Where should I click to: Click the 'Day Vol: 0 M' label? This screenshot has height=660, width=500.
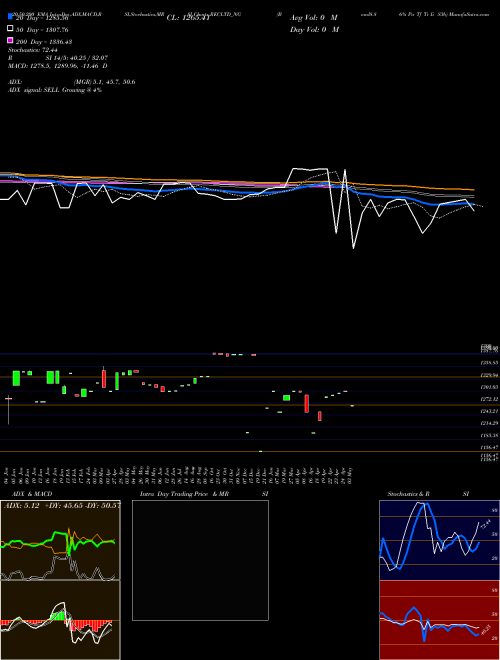click(314, 29)
